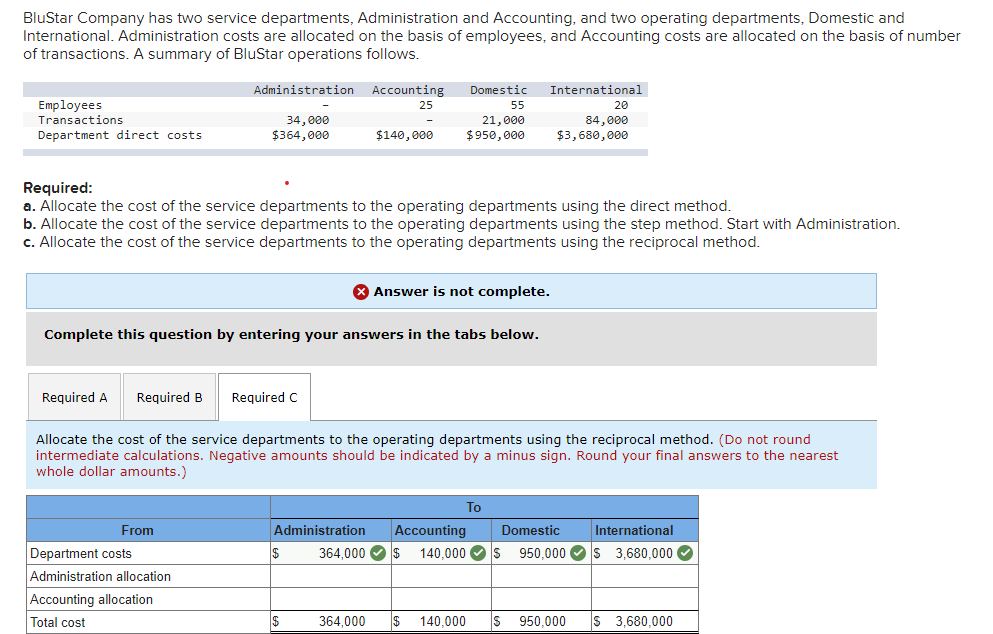Click the 'Department costs' row label
Screen dimensions: 993x634
click(x=81, y=554)
